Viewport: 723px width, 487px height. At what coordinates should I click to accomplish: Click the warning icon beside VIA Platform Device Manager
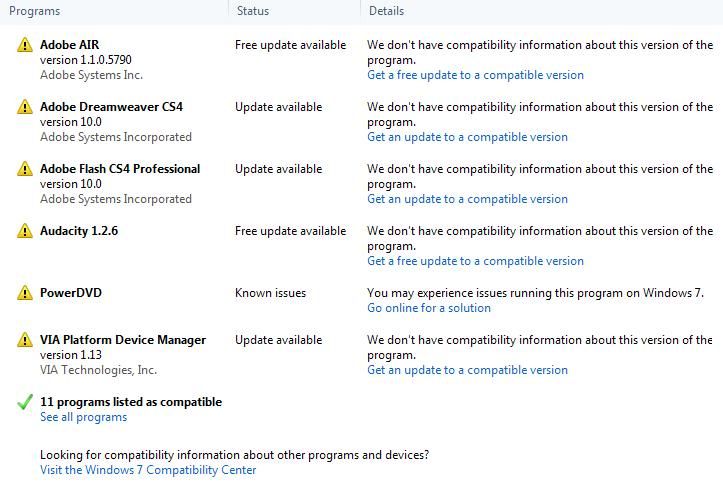click(x=25, y=340)
